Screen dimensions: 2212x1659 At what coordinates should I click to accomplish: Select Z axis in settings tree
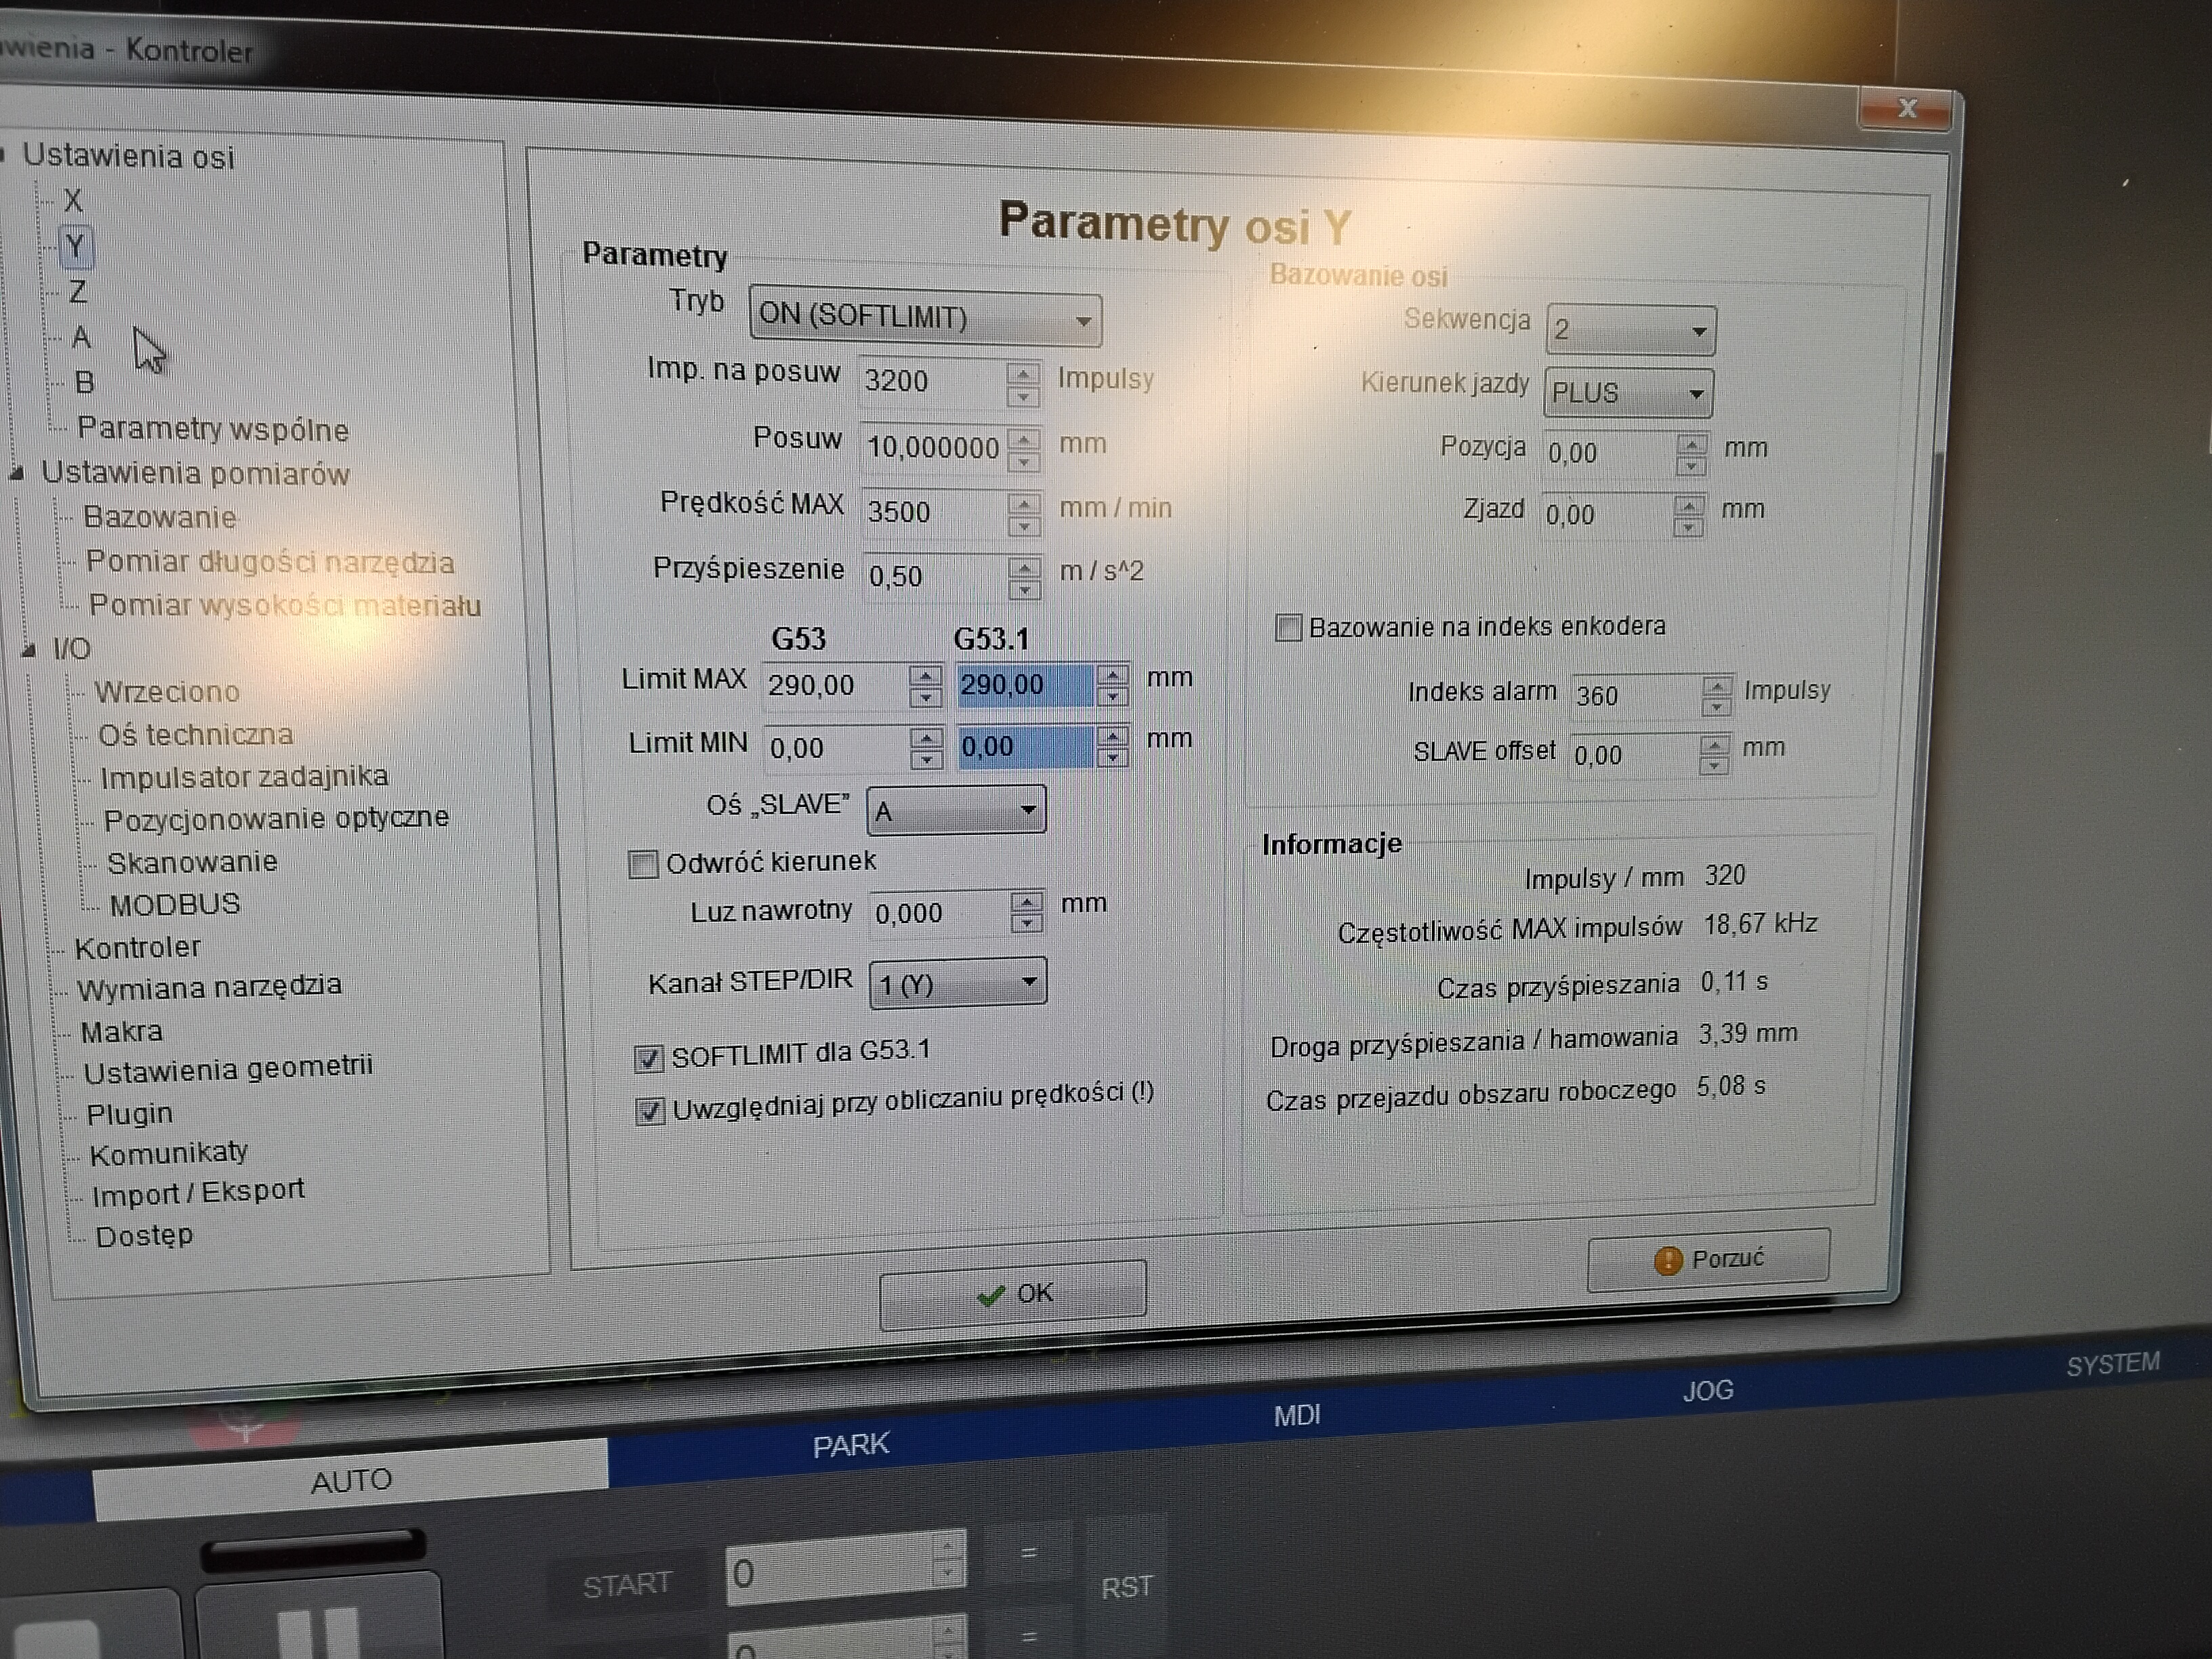pyautogui.click(x=77, y=292)
